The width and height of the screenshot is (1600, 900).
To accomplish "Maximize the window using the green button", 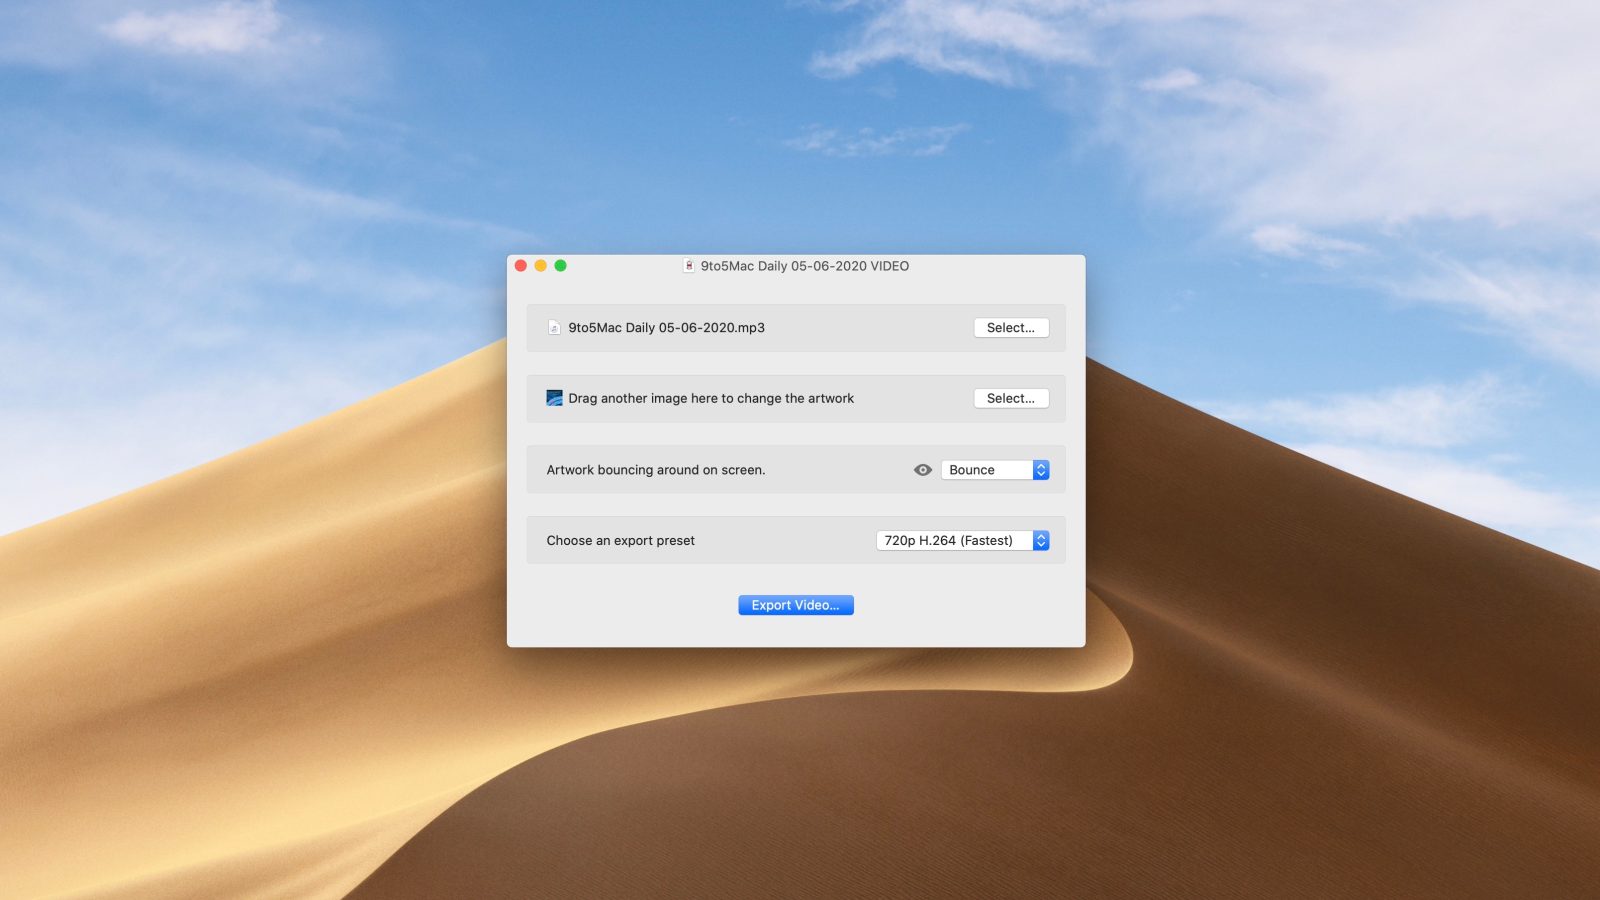I will pyautogui.click(x=561, y=266).
